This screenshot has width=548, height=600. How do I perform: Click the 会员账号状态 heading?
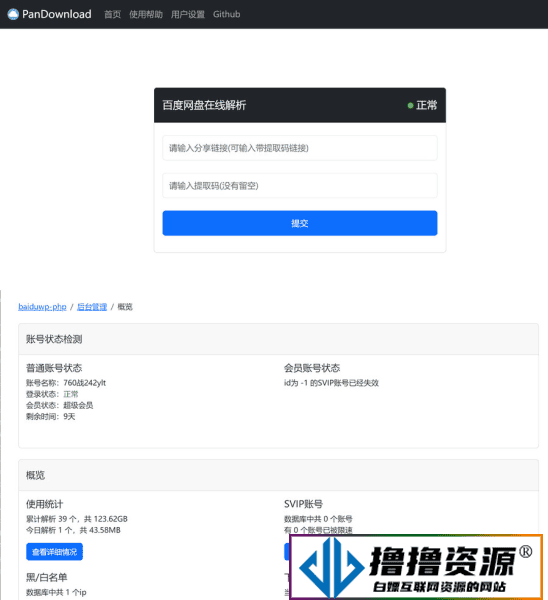pos(312,368)
